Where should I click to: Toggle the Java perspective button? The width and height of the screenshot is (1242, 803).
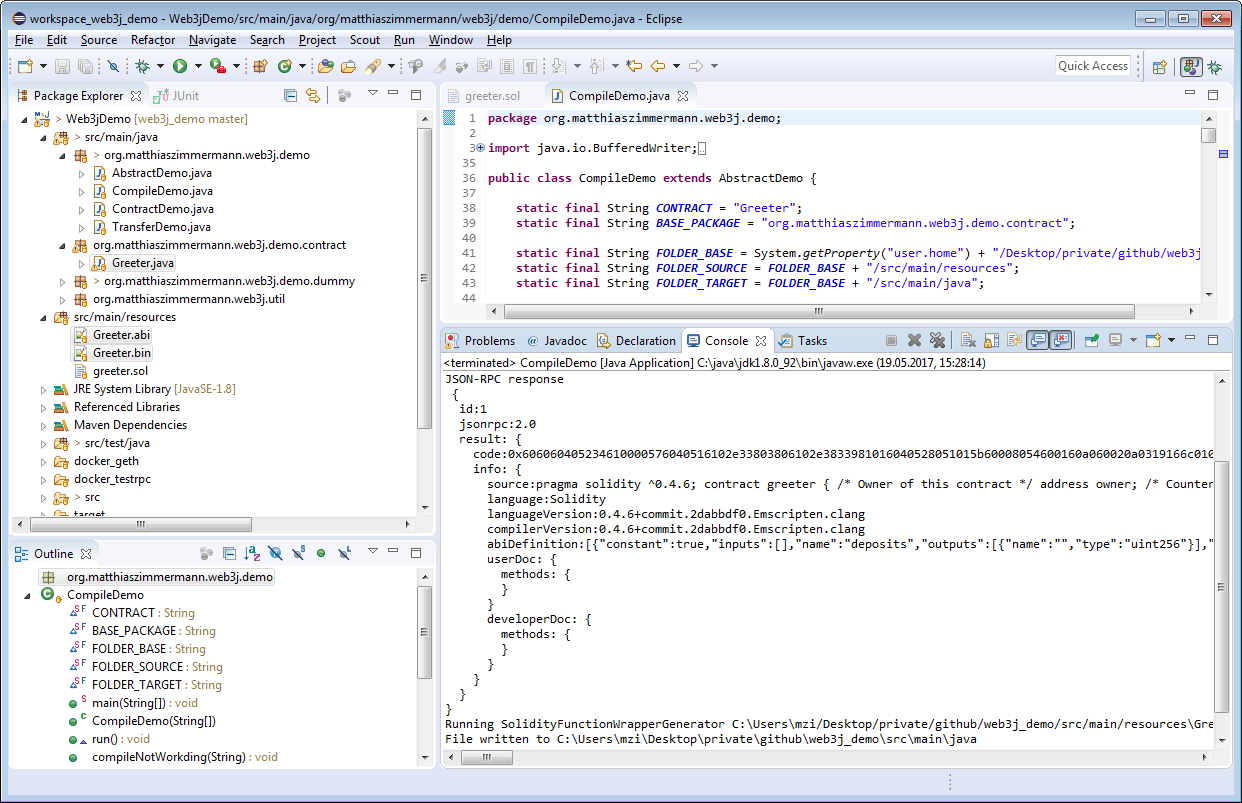[1190, 67]
